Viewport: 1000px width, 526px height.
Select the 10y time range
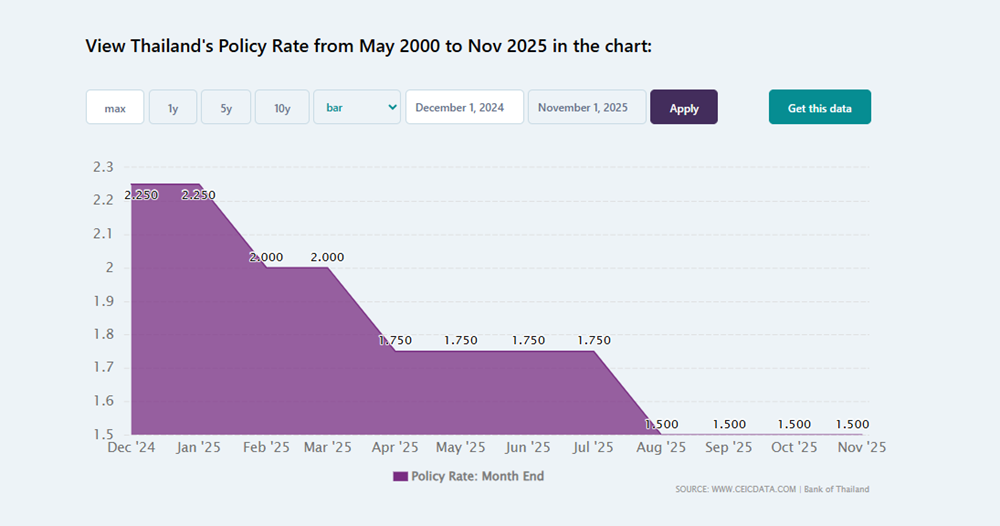click(x=282, y=108)
